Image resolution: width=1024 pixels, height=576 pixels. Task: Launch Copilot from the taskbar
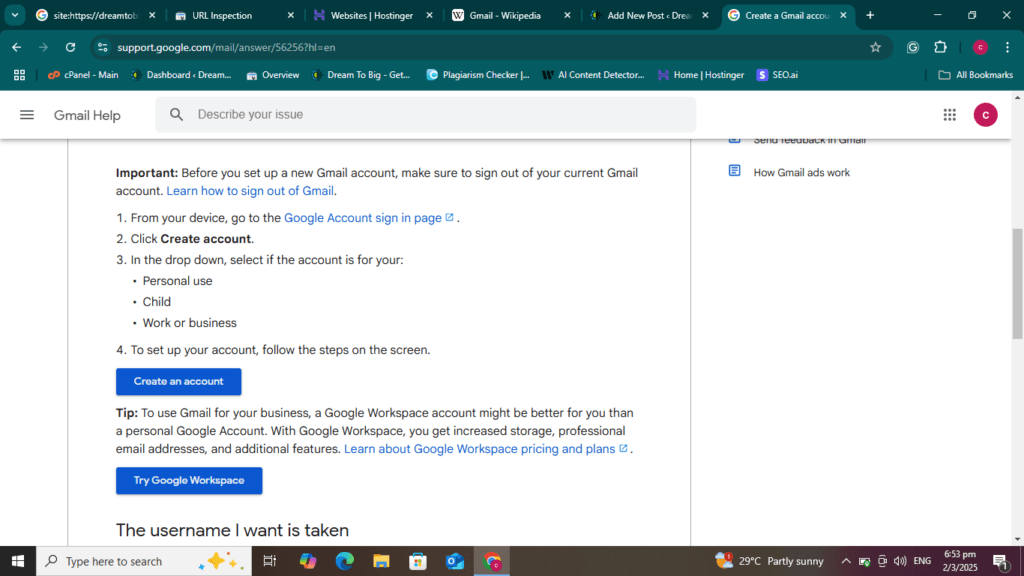pos(308,561)
